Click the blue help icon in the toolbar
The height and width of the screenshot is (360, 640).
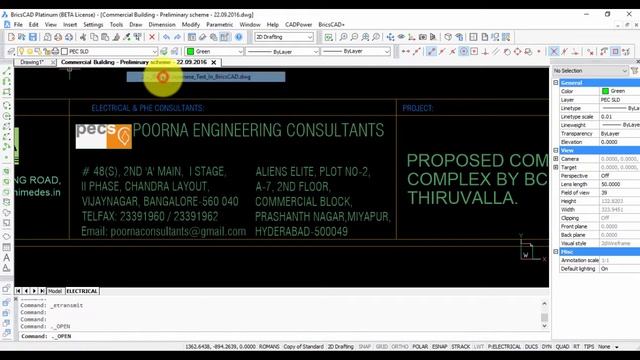tap(239, 37)
